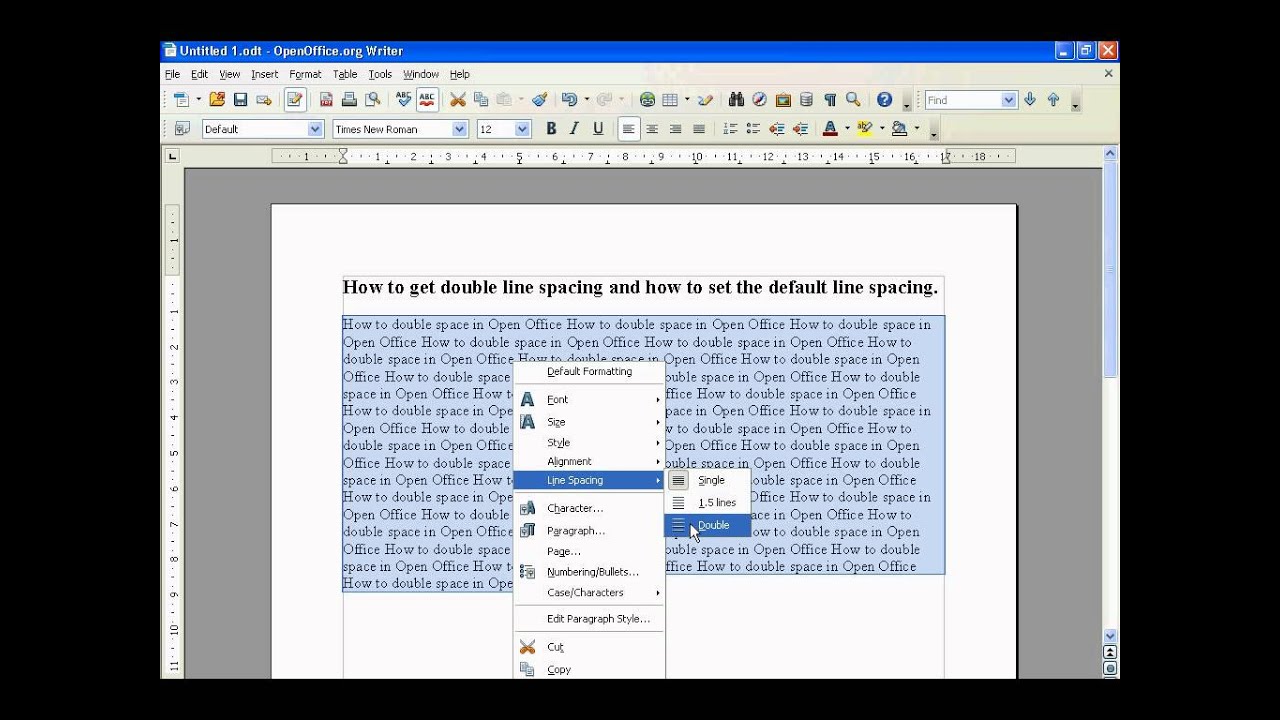
Task: Undo the last action
Action: [569, 100]
